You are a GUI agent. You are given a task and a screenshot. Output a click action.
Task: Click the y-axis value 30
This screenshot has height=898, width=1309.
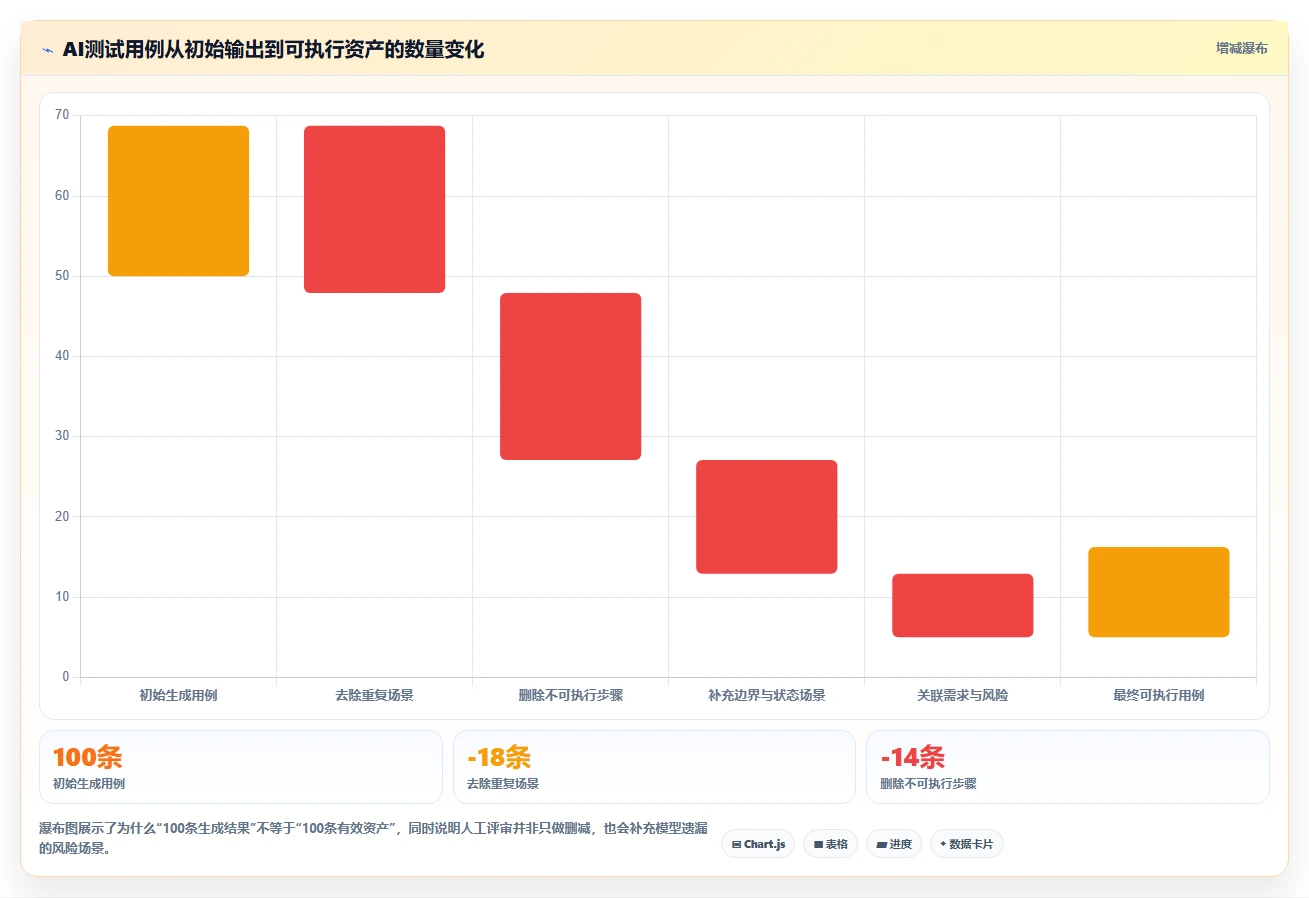(x=62, y=436)
